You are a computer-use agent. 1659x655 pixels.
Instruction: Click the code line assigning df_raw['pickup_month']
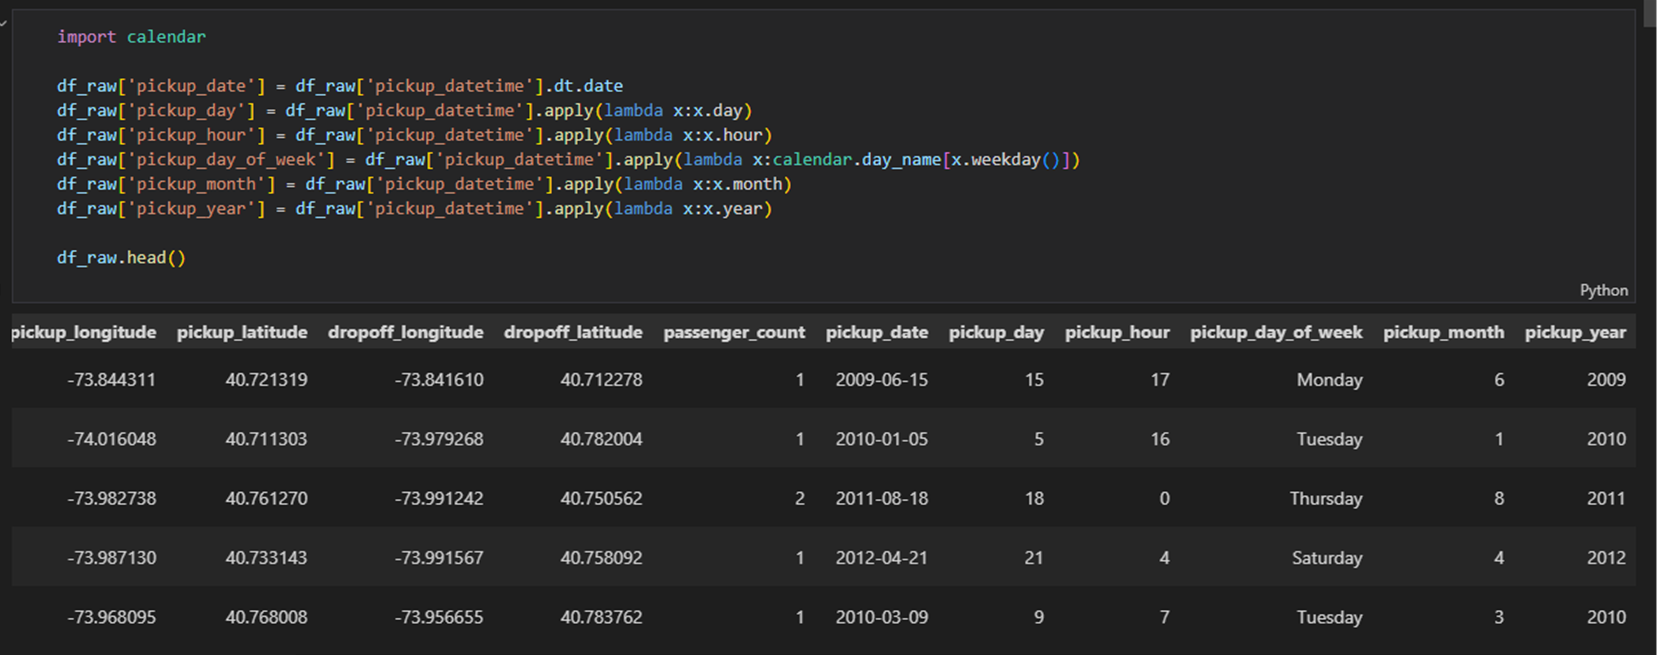point(424,184)
